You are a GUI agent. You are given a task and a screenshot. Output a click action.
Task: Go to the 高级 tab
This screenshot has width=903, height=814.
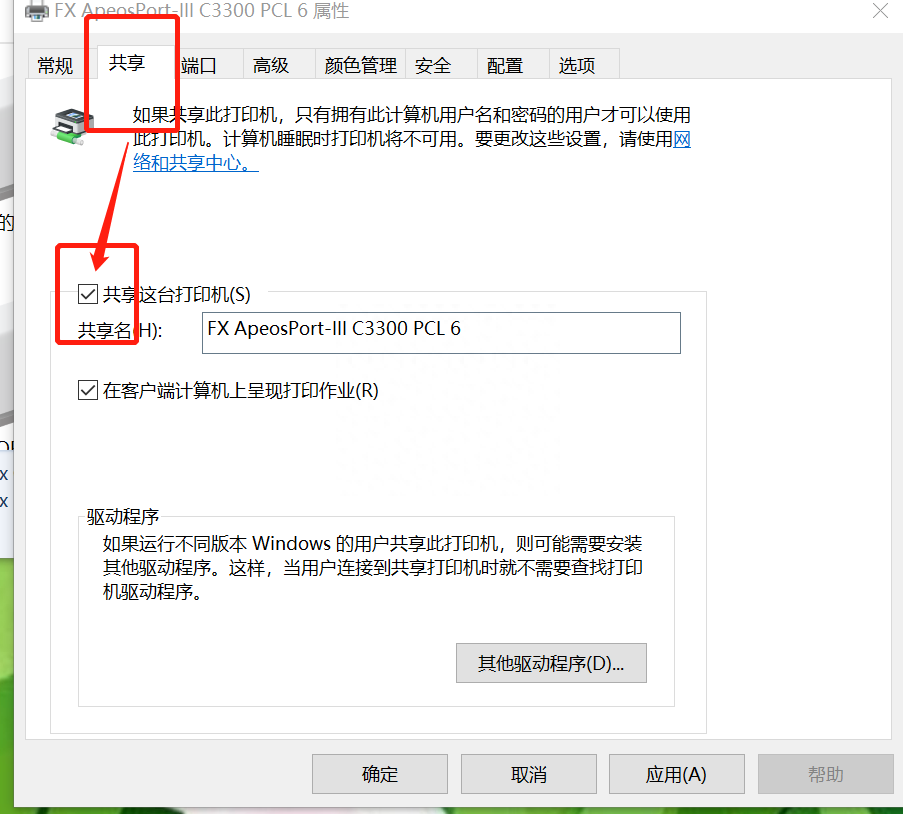click(271, 66)
